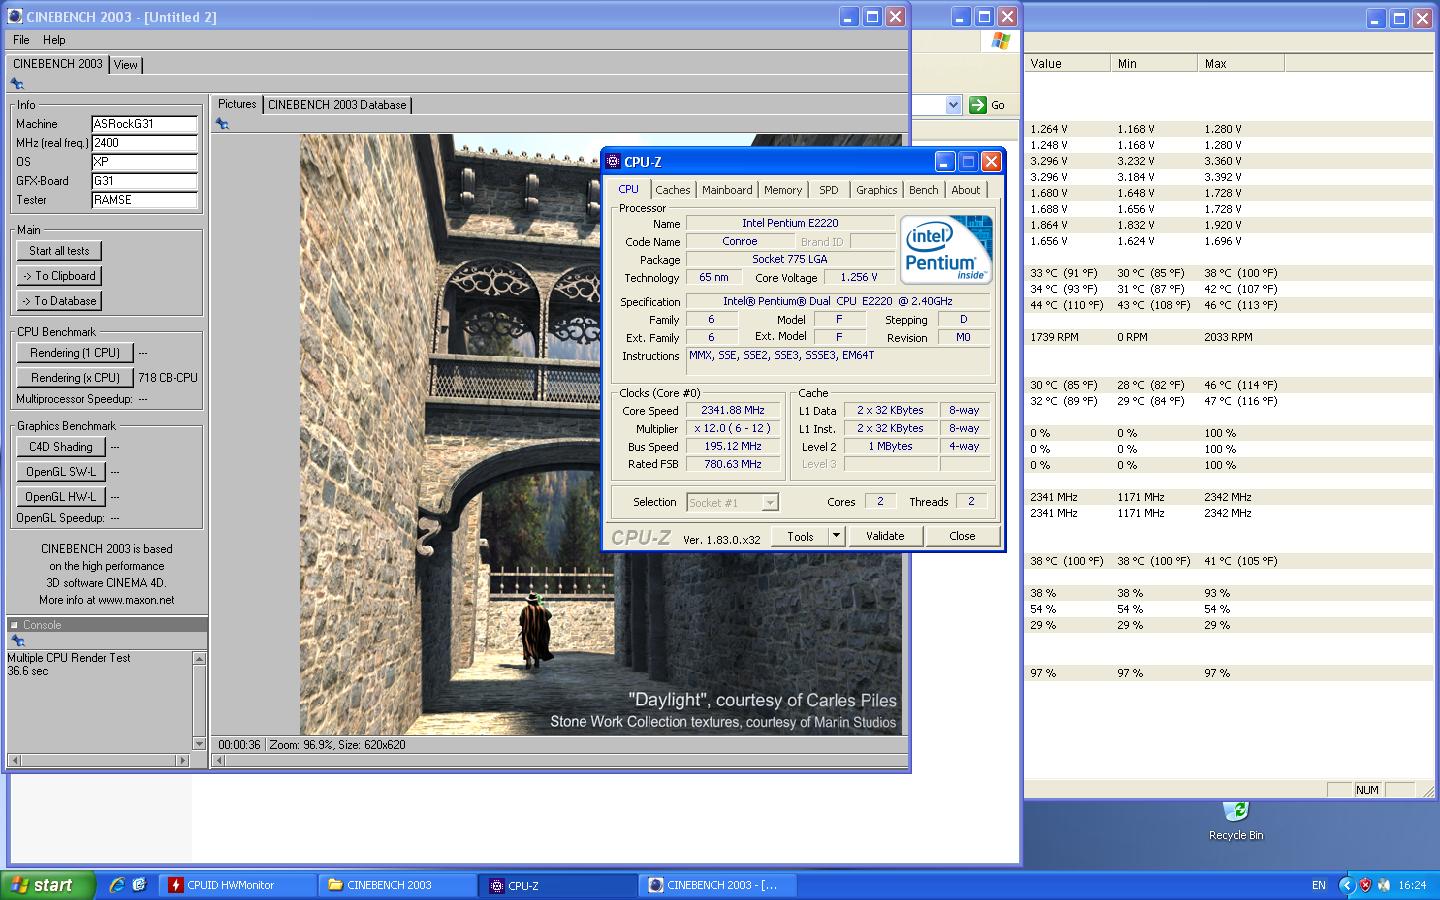Run Rendering (1 CPU) benchmark

click(75, 353)
